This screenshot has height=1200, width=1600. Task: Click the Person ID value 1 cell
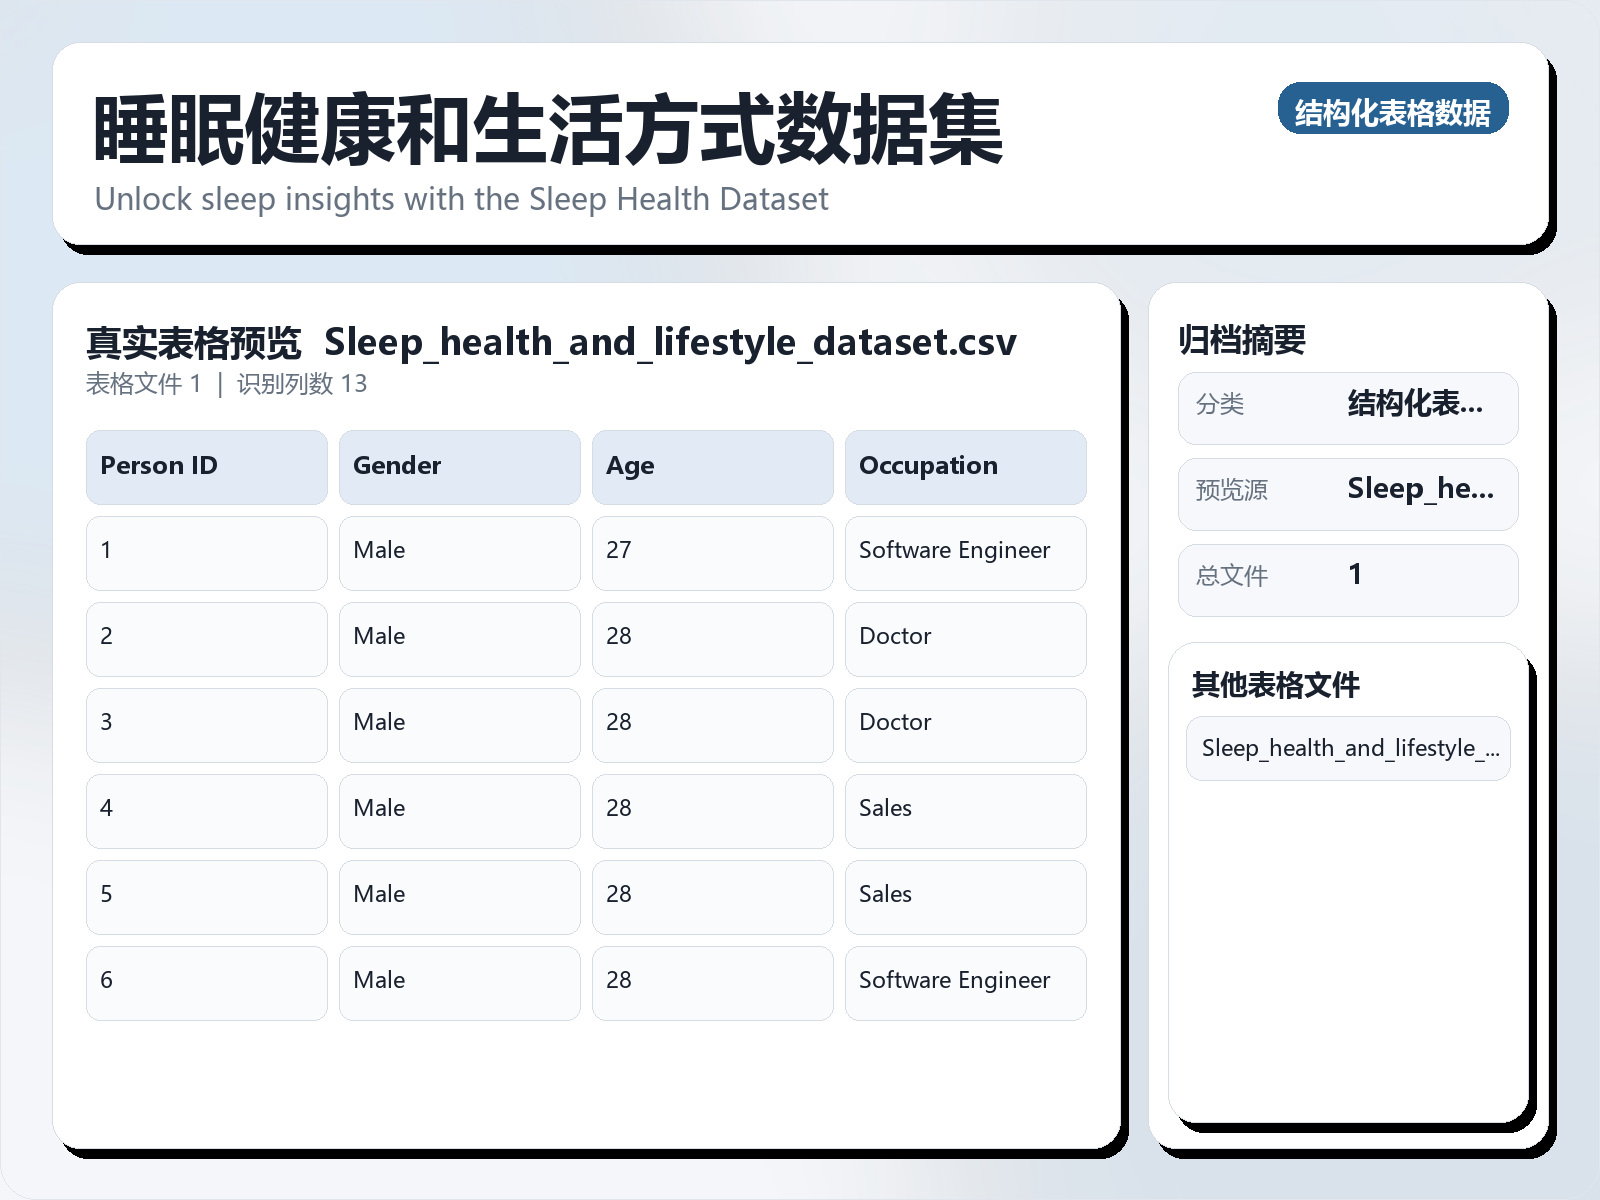205,552
